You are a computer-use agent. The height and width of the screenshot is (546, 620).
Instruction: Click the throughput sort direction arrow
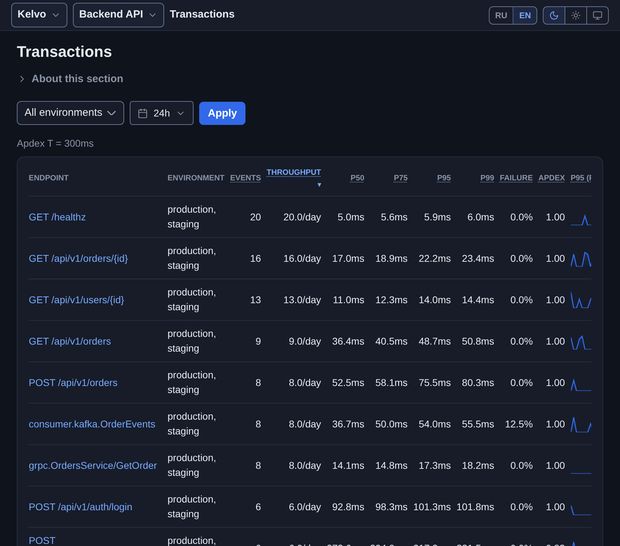pos(319,185)
